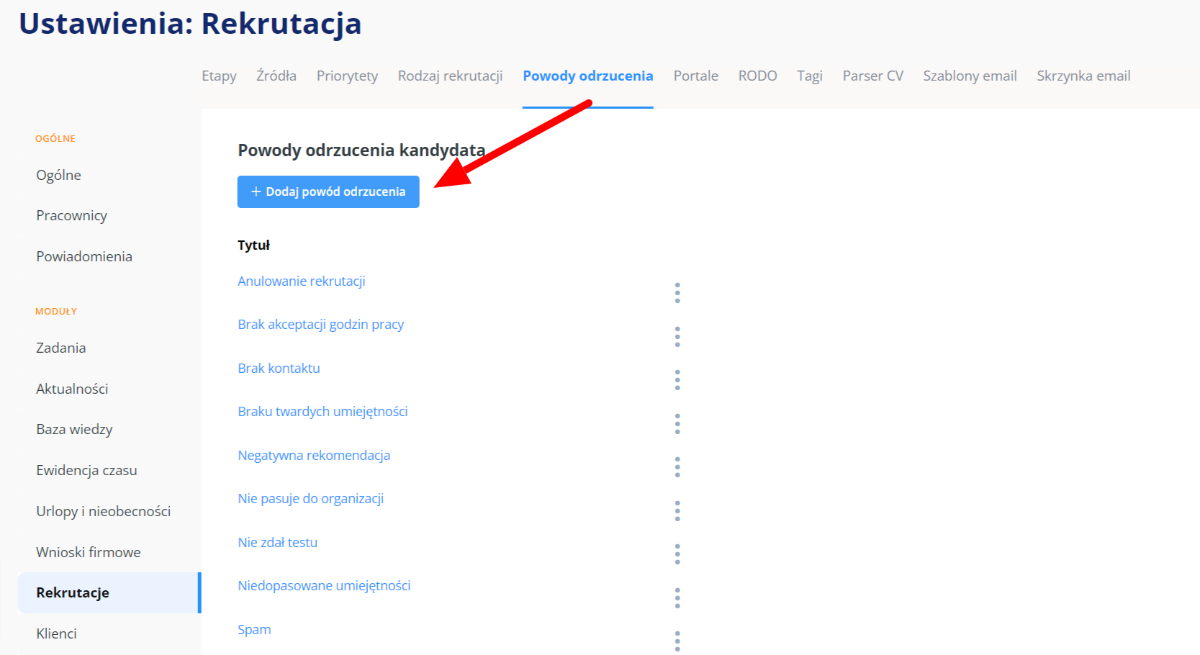
Task: Open the Szablony email tab
Action: 969,76
